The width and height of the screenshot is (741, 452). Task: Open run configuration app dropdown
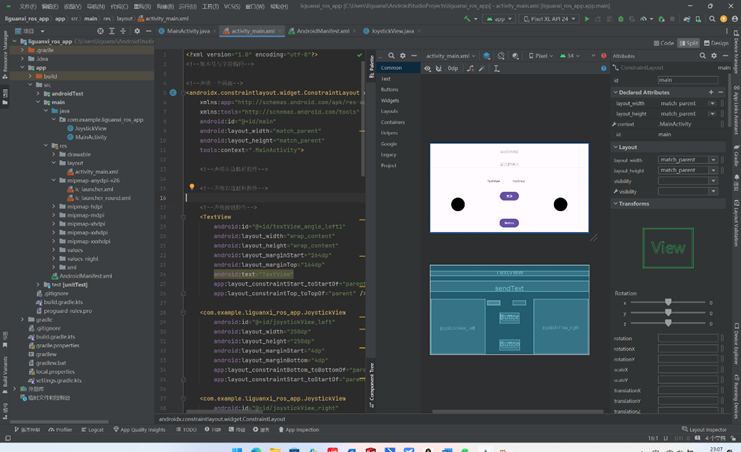tap(499, 19)
